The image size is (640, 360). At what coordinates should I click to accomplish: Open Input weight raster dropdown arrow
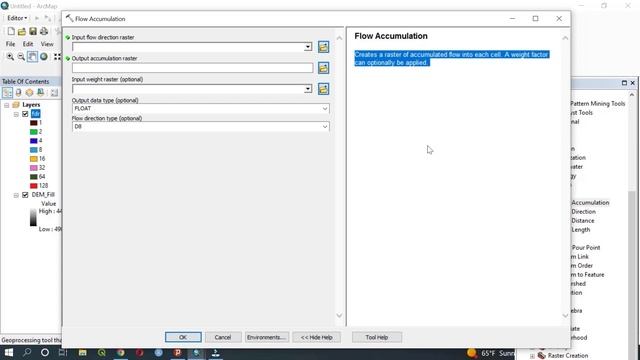tap(308, 89)
